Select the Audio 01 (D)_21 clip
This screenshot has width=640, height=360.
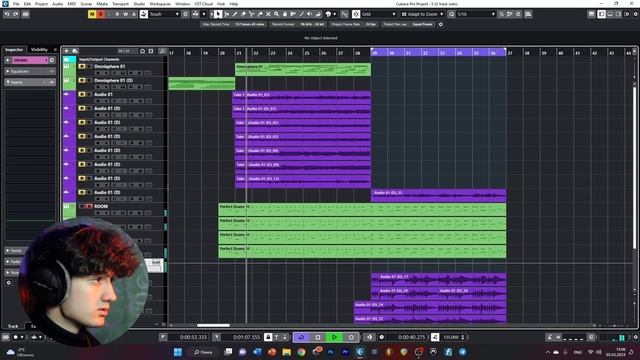(x=438, y=195)
